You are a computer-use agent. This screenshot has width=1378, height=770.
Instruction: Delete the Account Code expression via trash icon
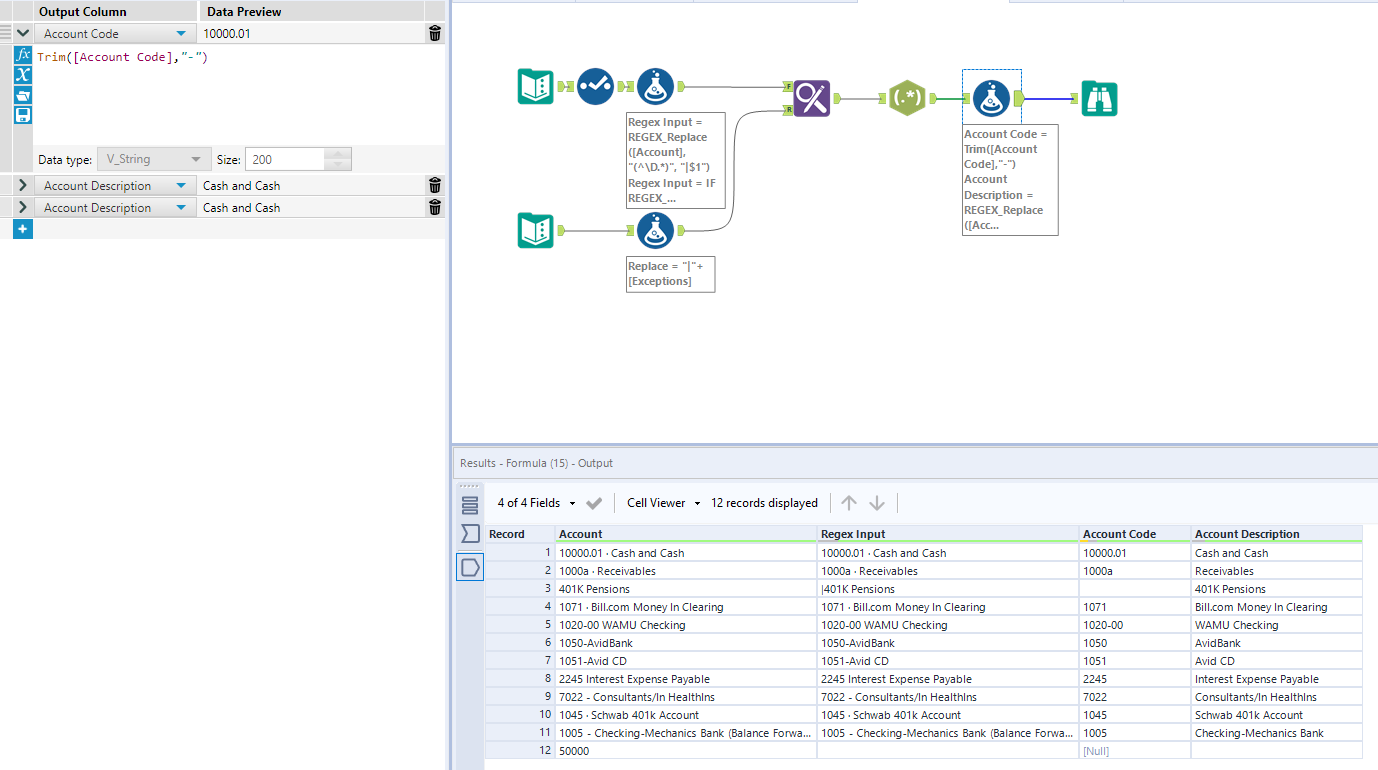434,32
